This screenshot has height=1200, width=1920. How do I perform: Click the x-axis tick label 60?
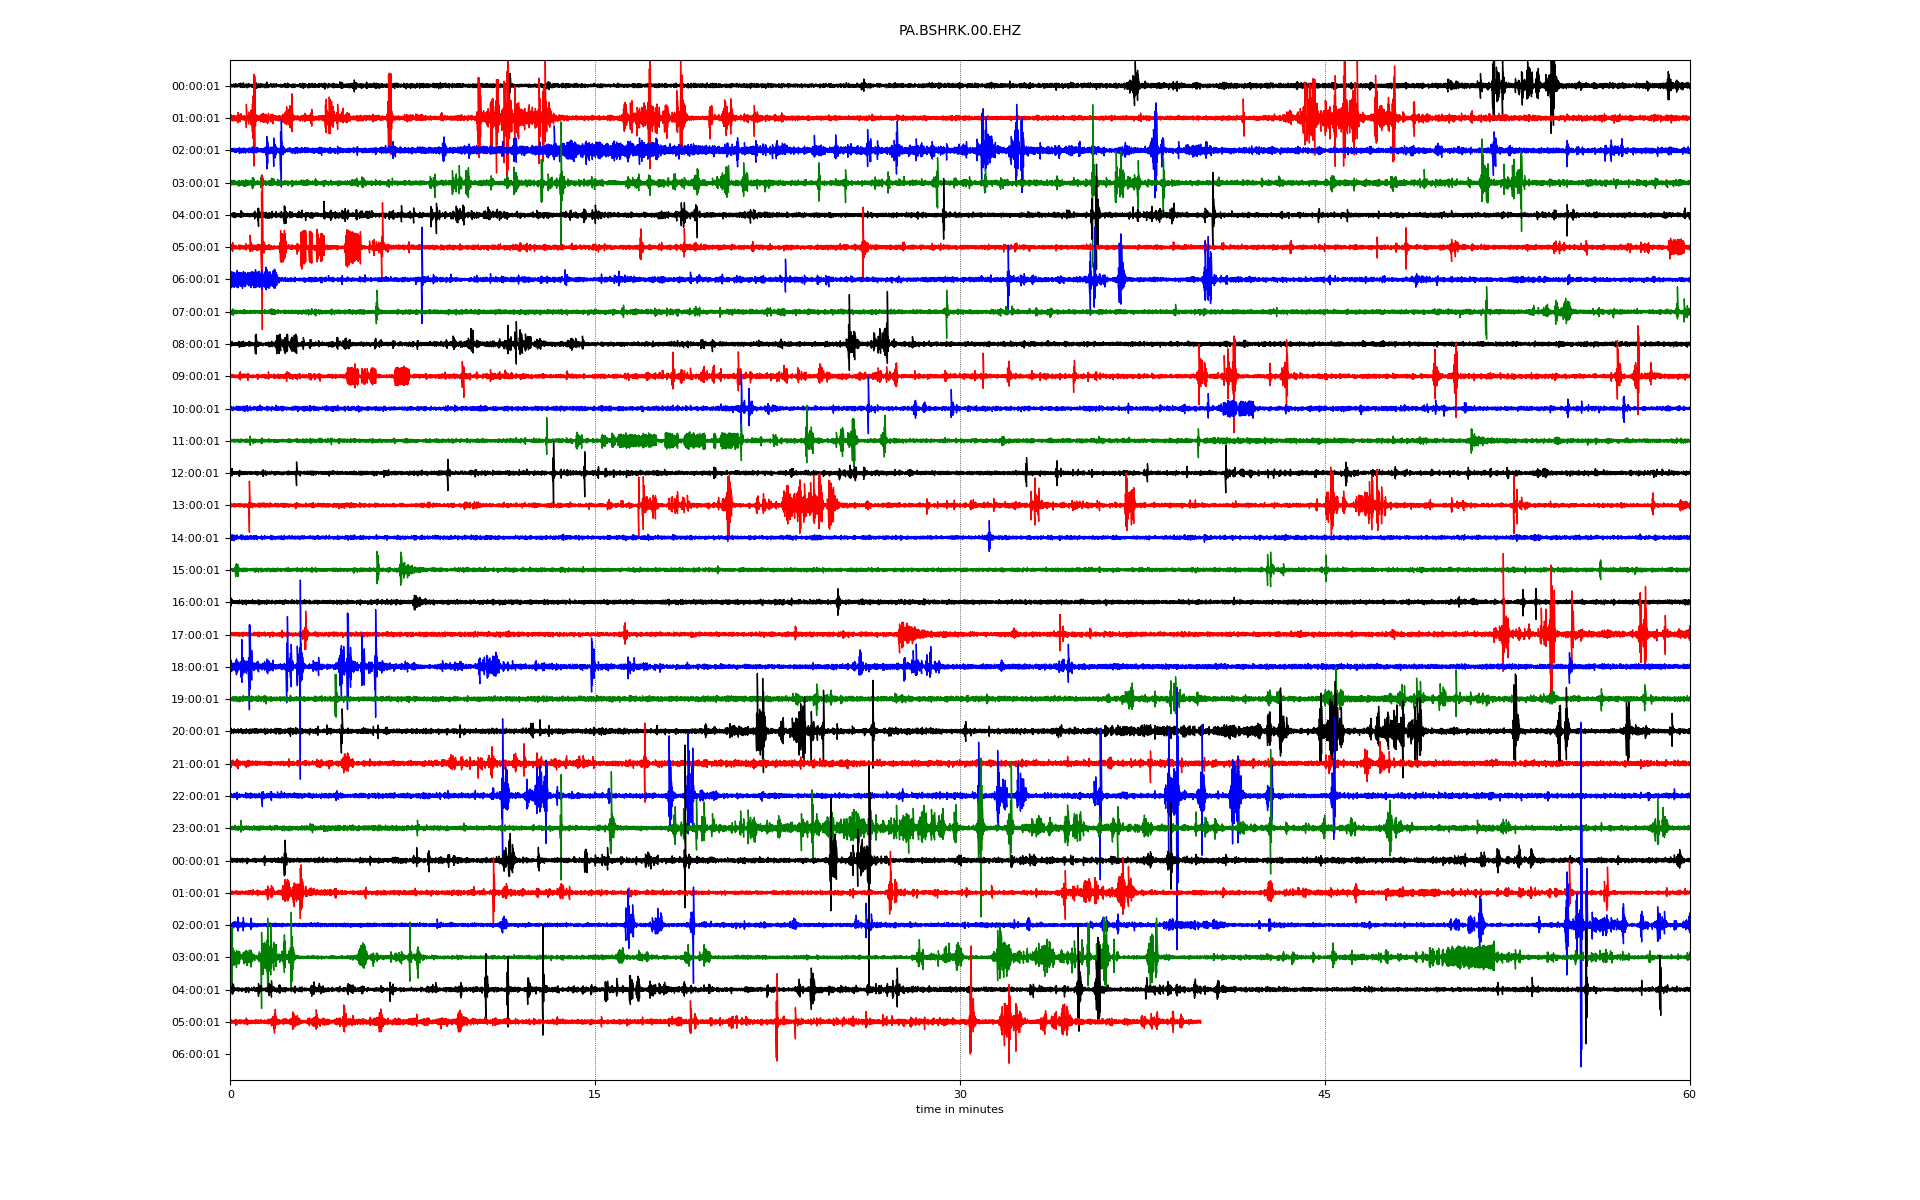tap(1689, 1094)
